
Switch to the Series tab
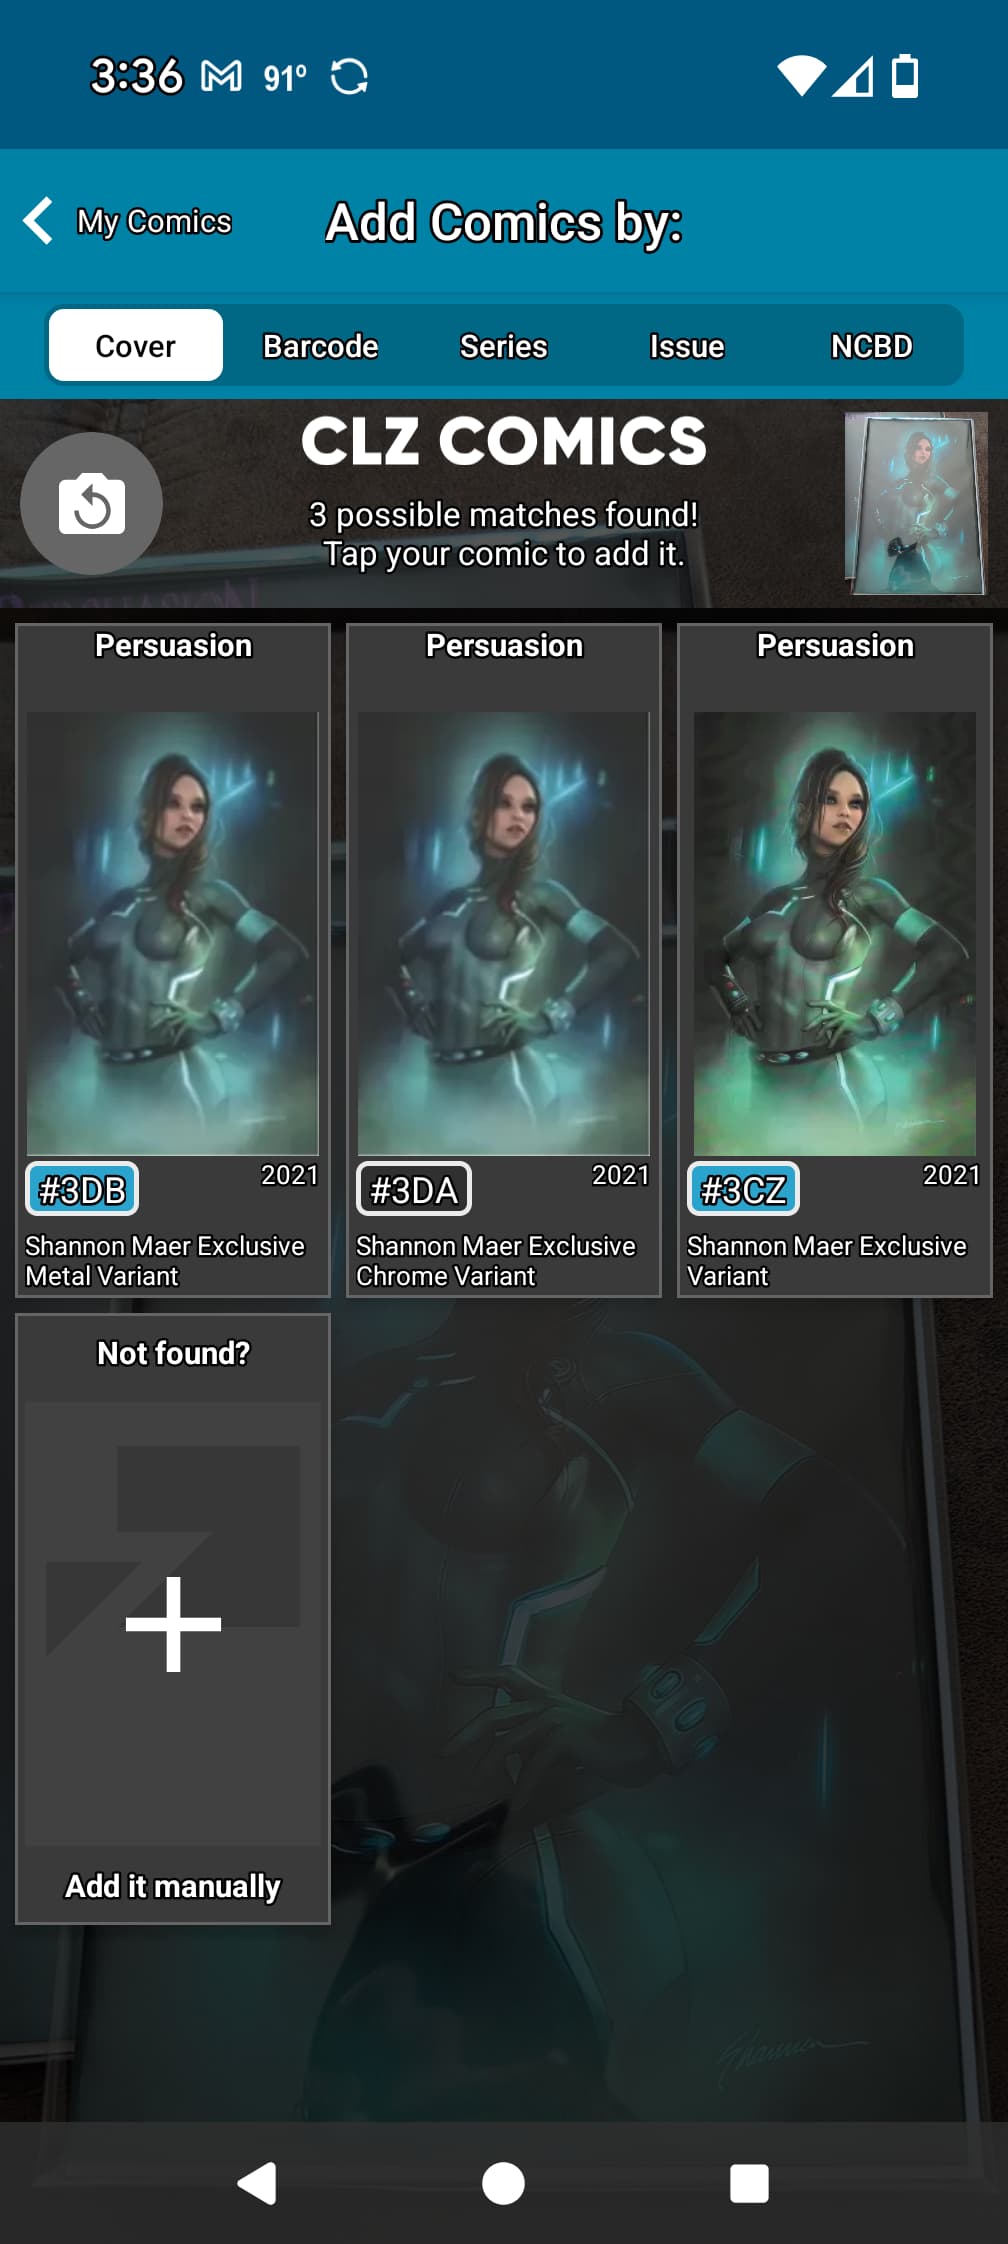tap(503, 346)
